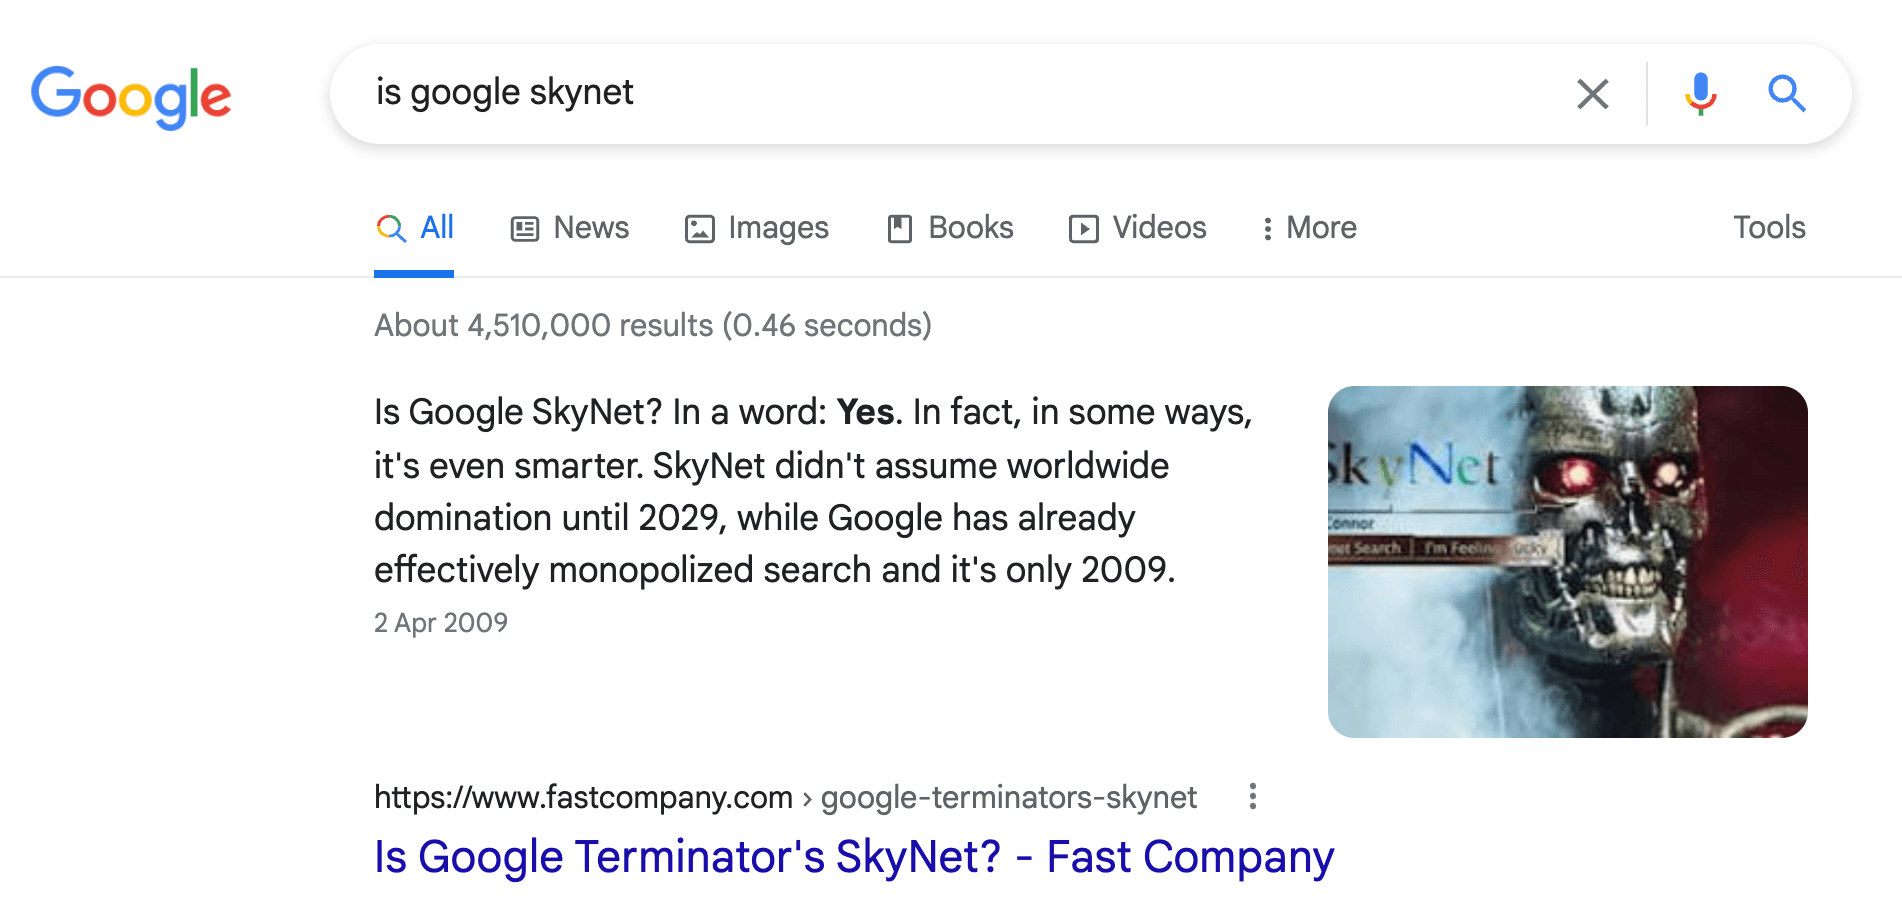Open "Is Google Terminator's SkyNet?" link
The height and width of the screenshot is (900, 1902).
854,857
